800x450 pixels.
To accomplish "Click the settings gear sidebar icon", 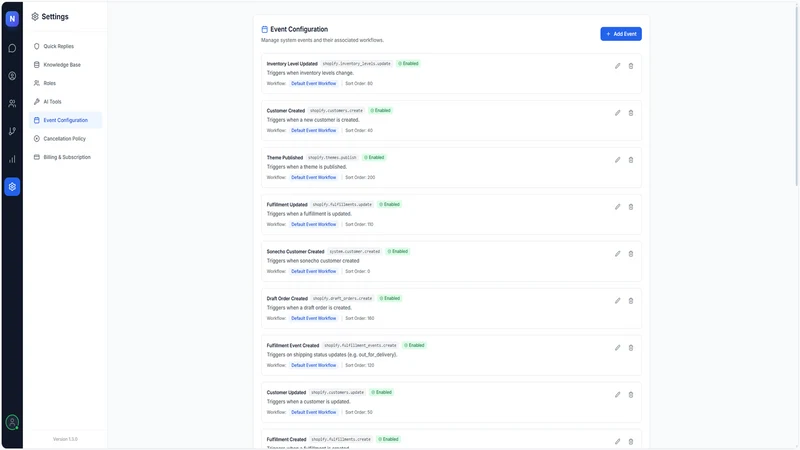I will (12, 187).
